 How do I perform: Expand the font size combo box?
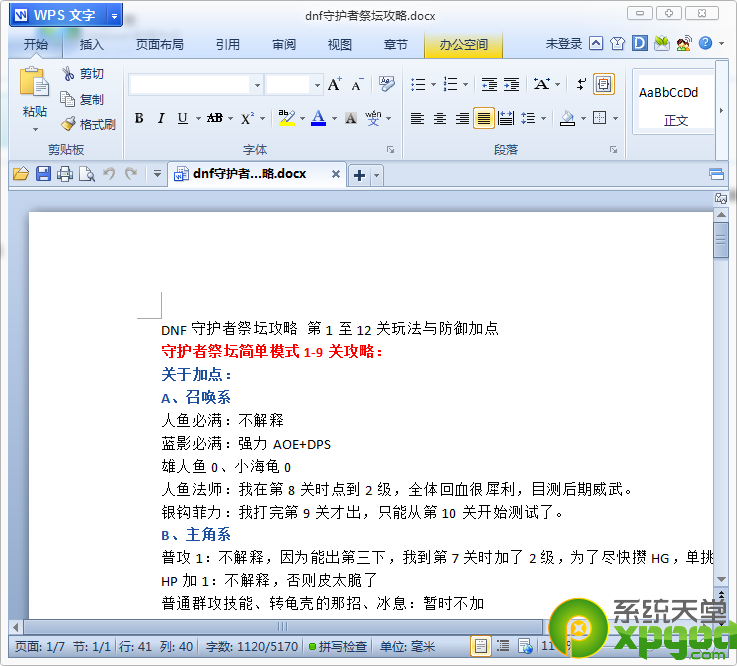pyautogui.click(x=317, y=85)
